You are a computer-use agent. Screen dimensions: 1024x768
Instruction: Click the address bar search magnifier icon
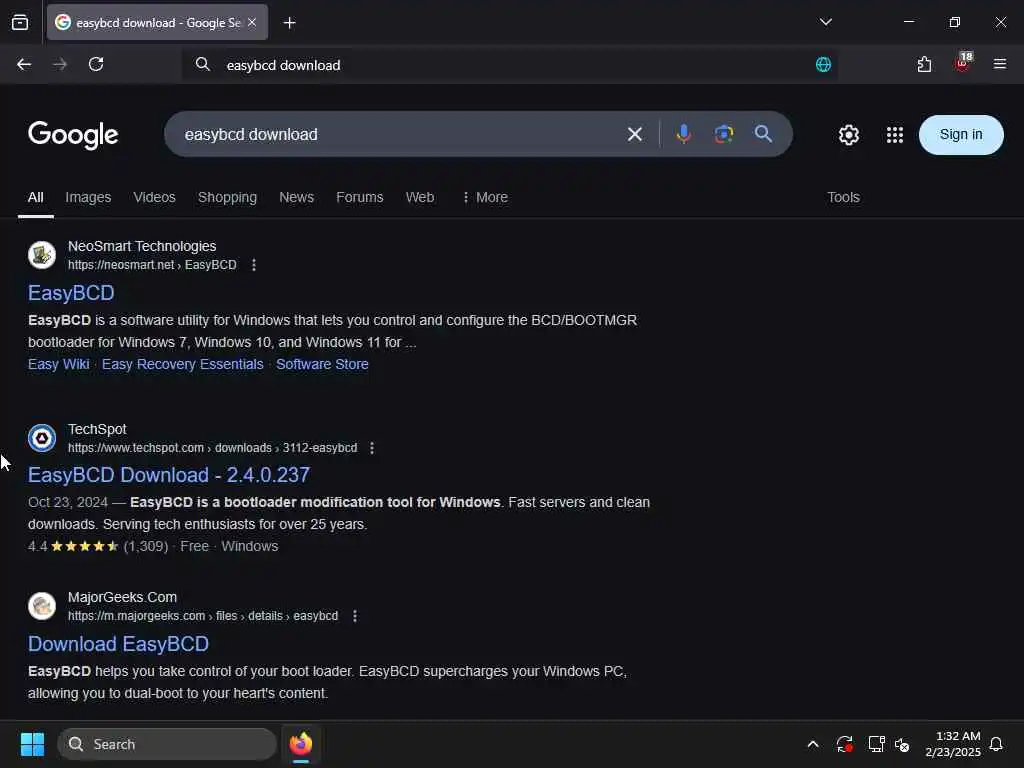click(x=202, y=64)
